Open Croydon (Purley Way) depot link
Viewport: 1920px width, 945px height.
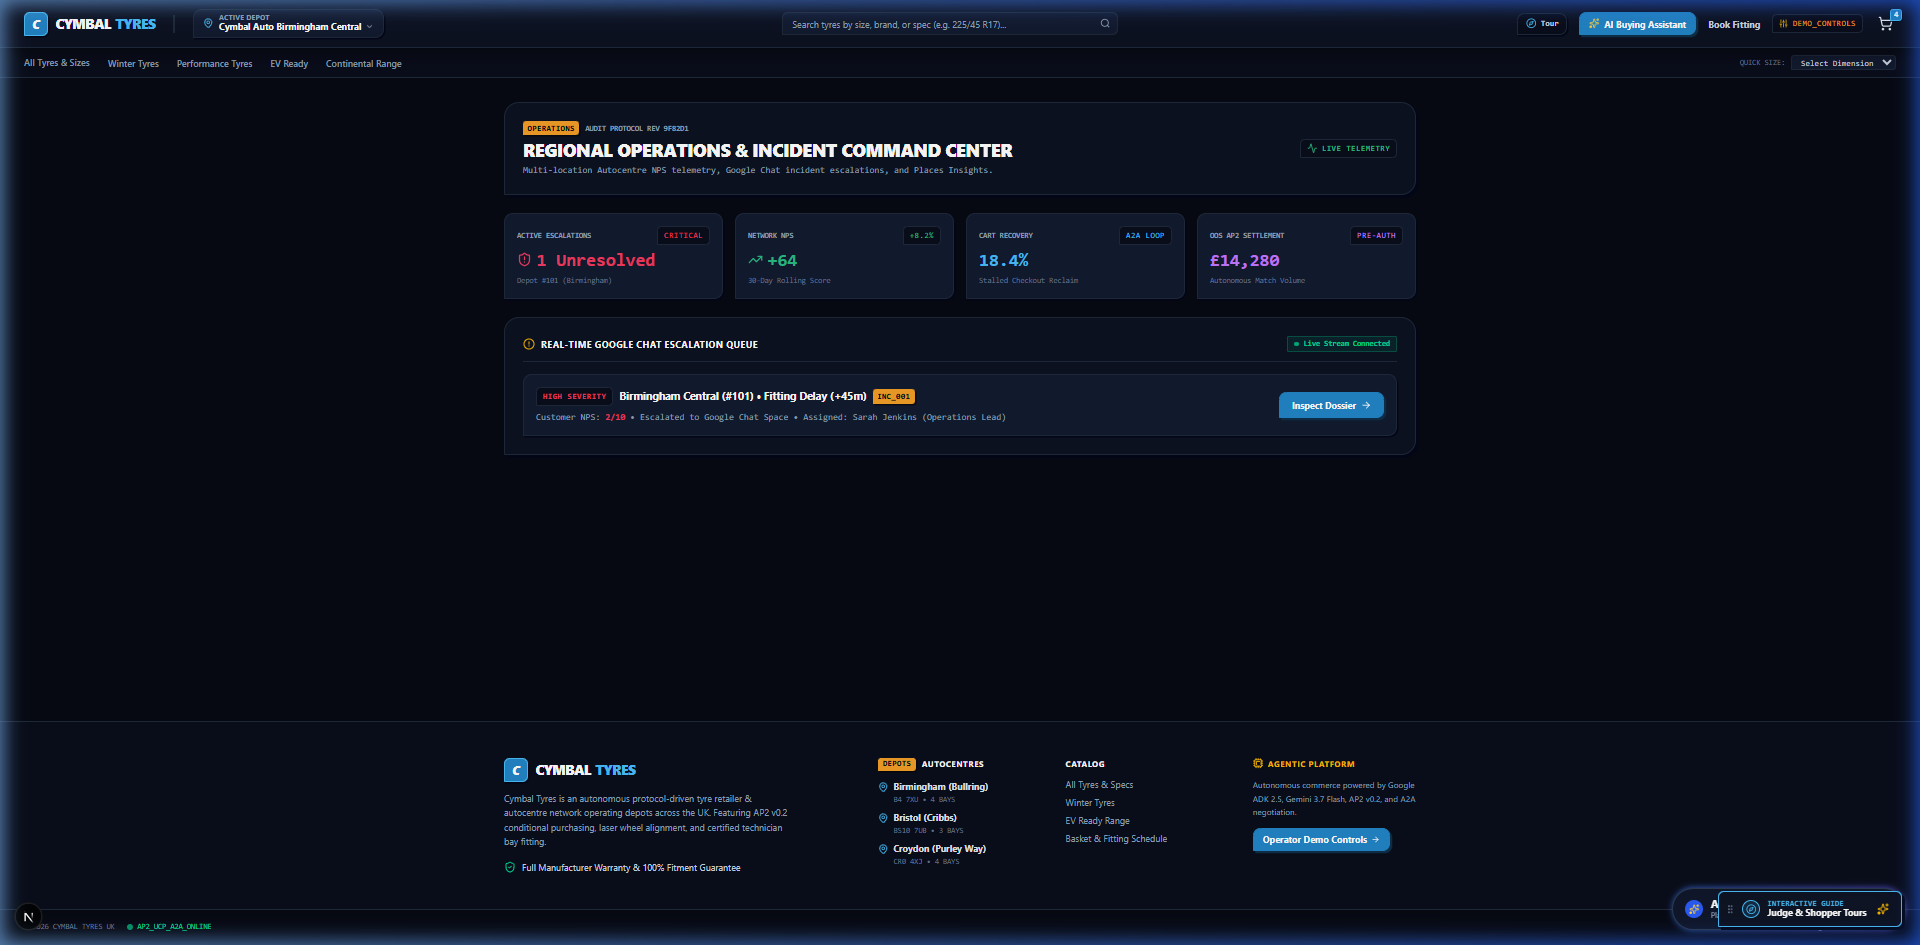pos(939,849)
